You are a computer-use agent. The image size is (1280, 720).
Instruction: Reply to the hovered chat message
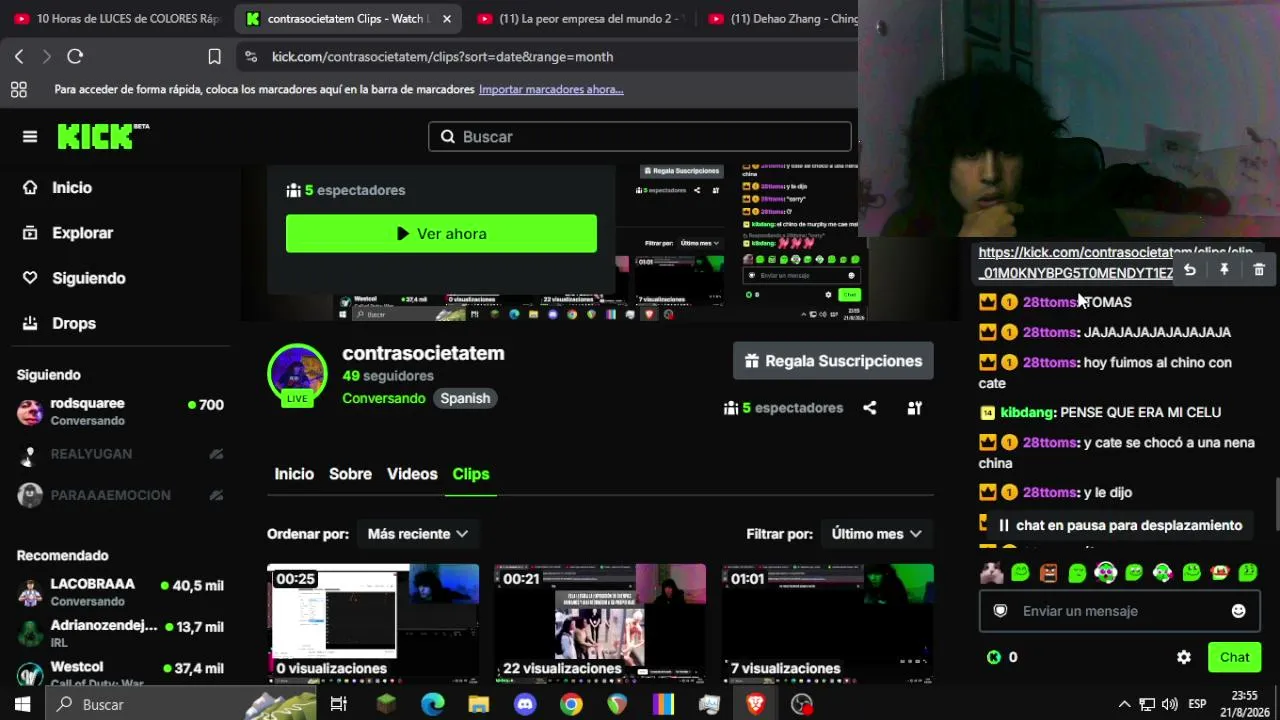tap(1189, 270)
